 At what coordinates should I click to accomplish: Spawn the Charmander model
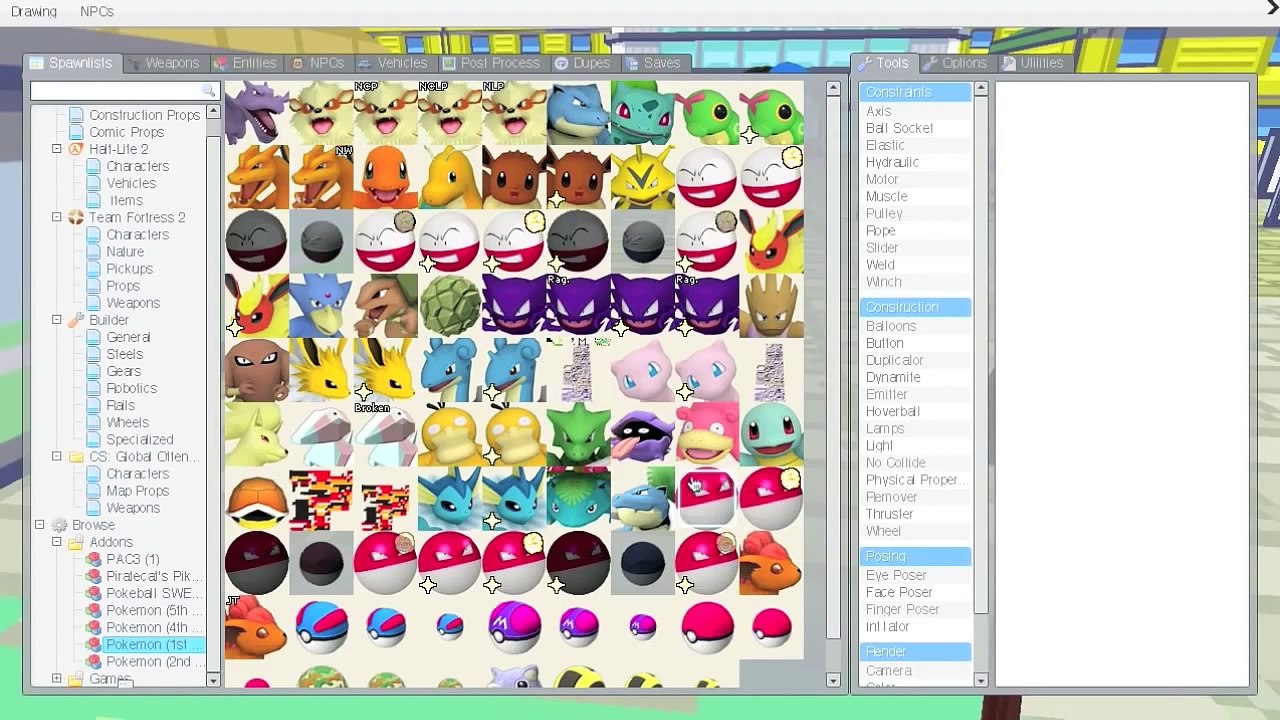click(x=385, y=178)
